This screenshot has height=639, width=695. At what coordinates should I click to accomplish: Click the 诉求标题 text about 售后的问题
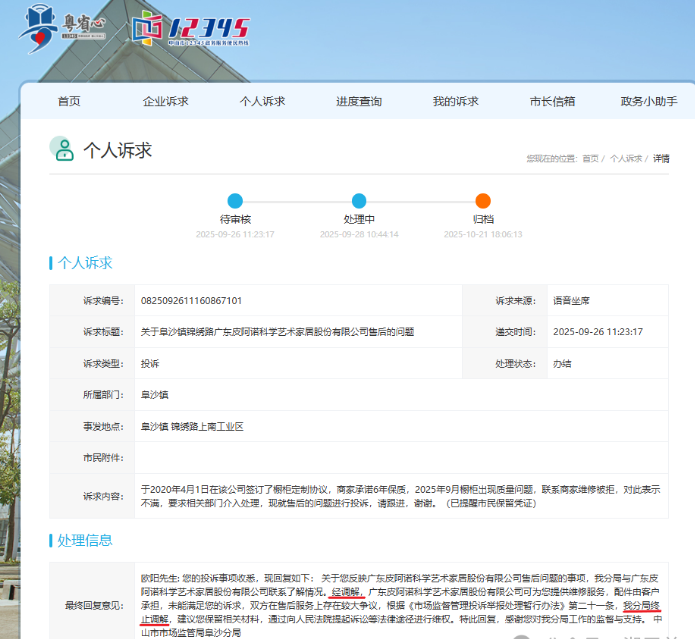(277, 332)
